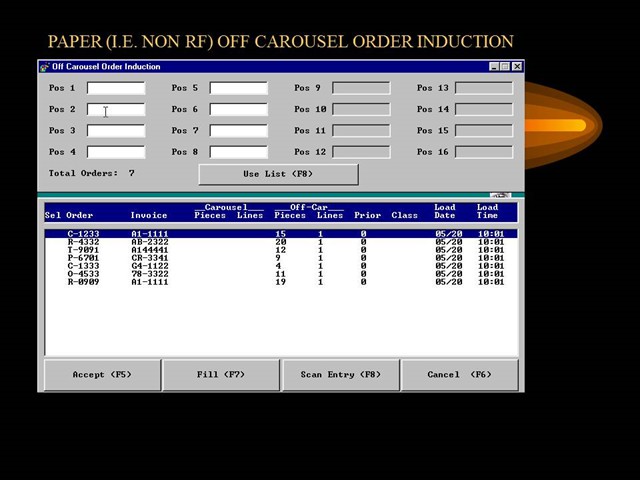Viewport: 640px width, 480px height.
Task: Open Scan Entry (F8)
Action: click(340, 375)
